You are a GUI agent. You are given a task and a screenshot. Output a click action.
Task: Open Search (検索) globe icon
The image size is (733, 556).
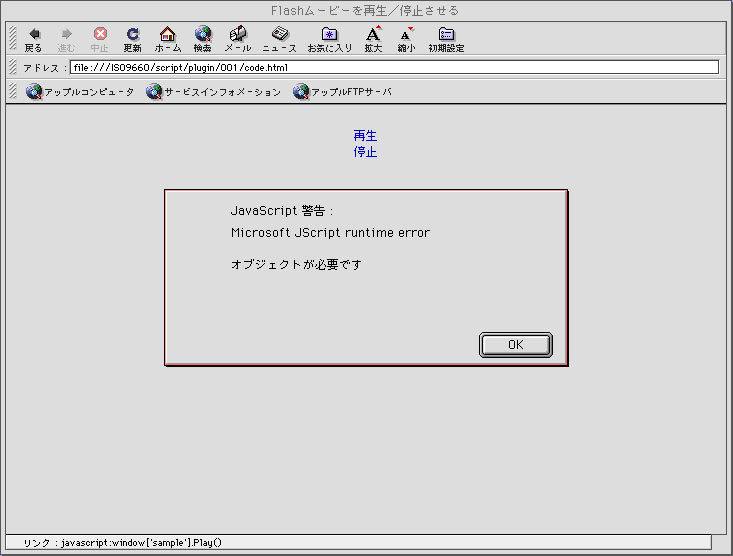coord(202,39)
